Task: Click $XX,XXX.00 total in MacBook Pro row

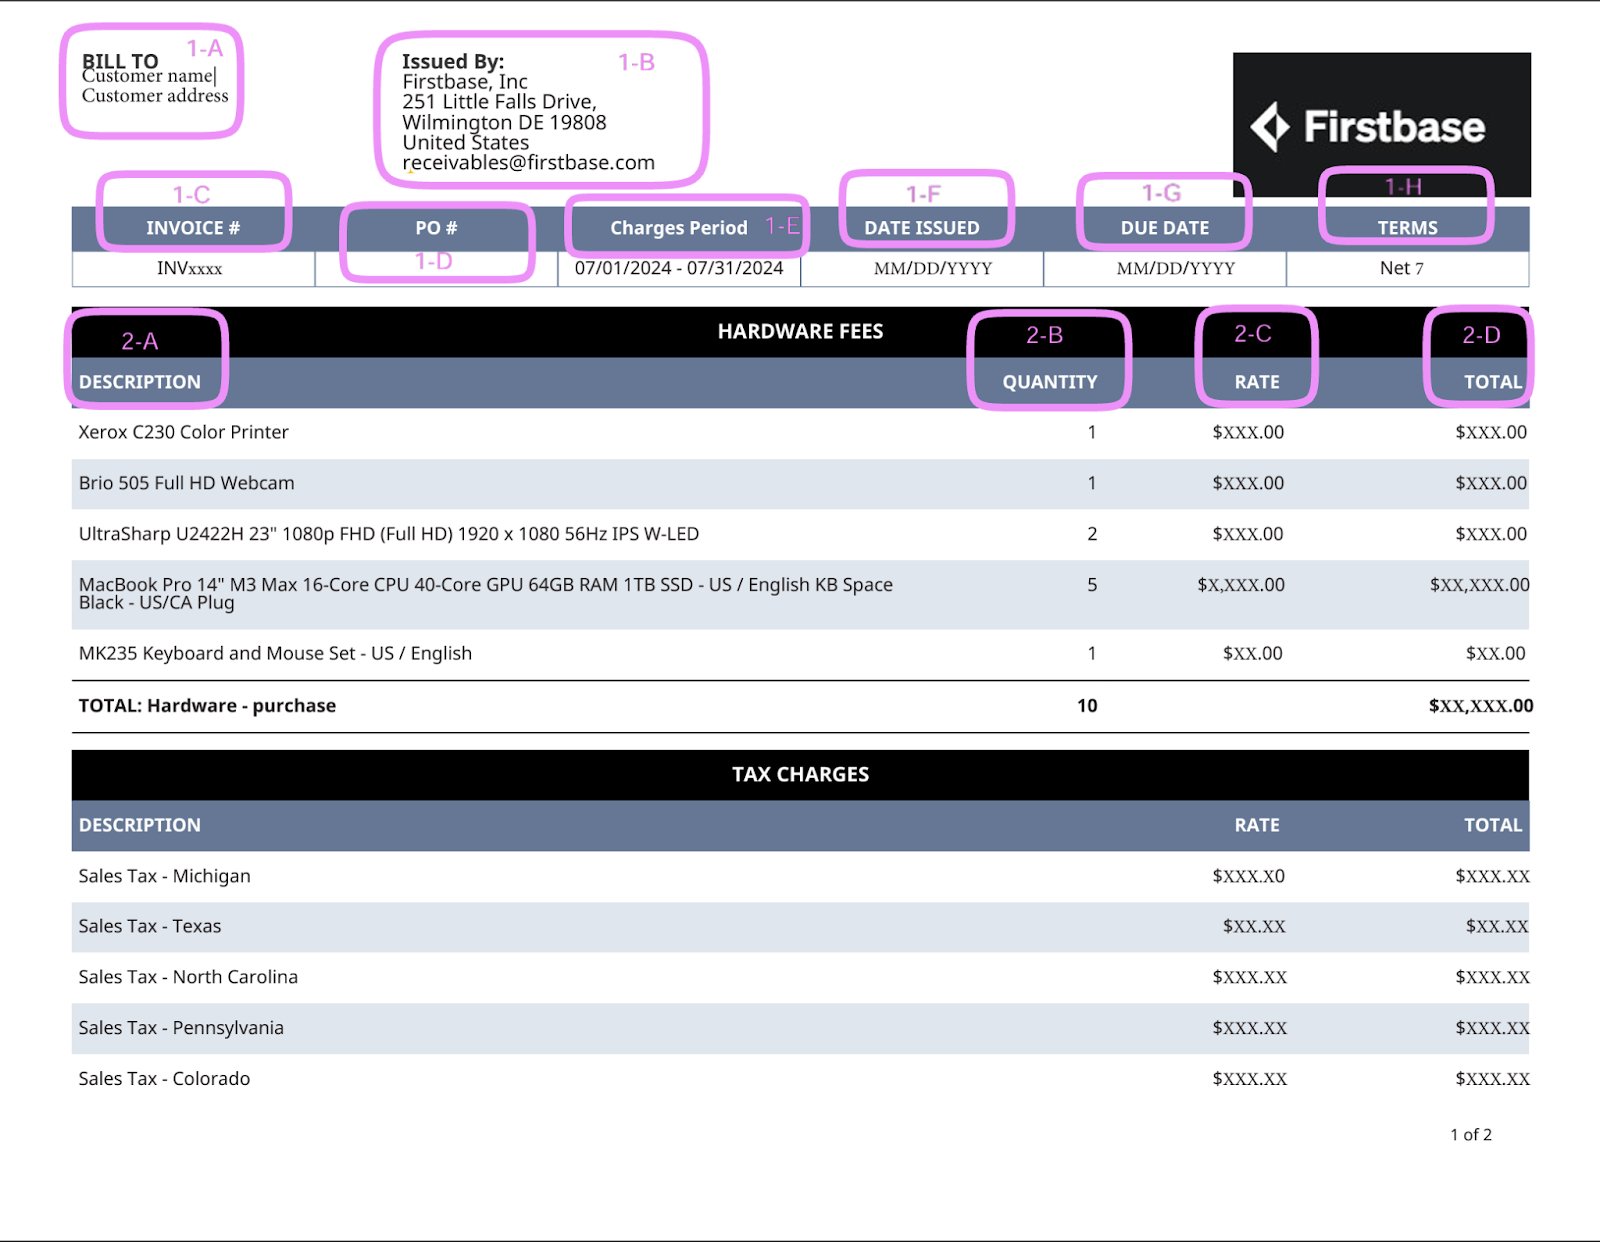Action: [x=1479, y=585]
